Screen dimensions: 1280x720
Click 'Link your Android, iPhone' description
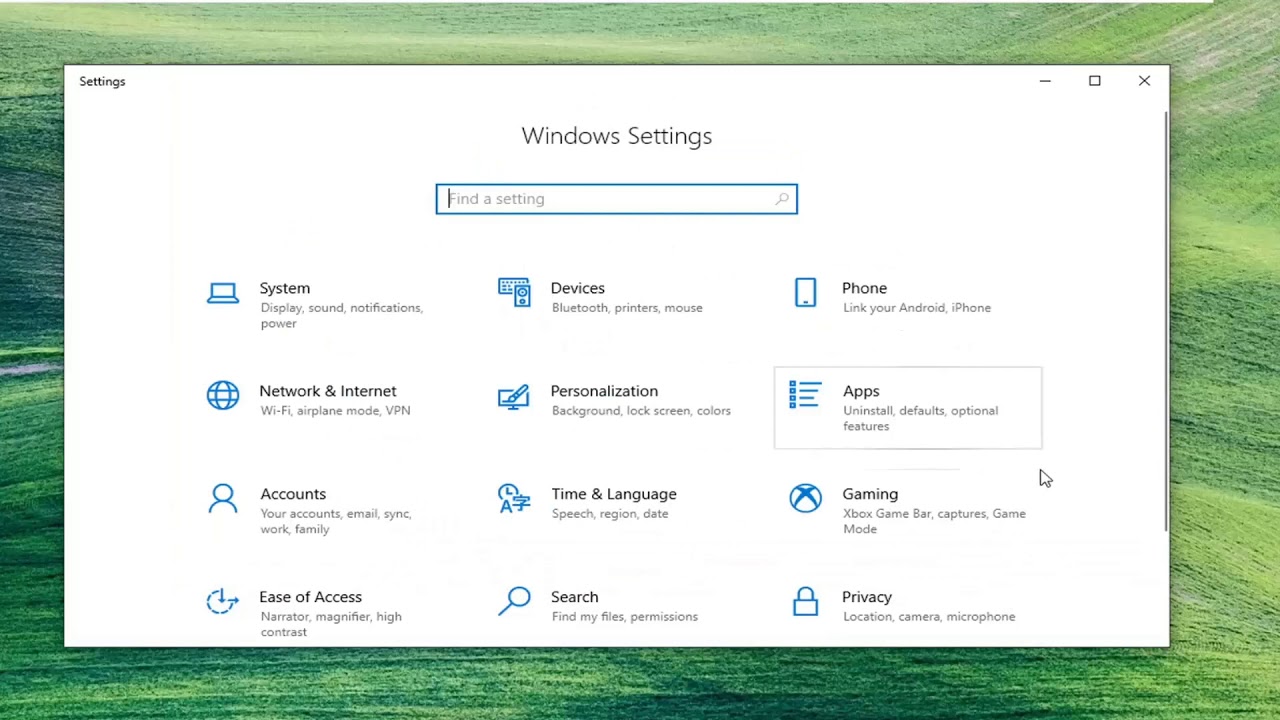pyautogui.click(x=917, y=308)
